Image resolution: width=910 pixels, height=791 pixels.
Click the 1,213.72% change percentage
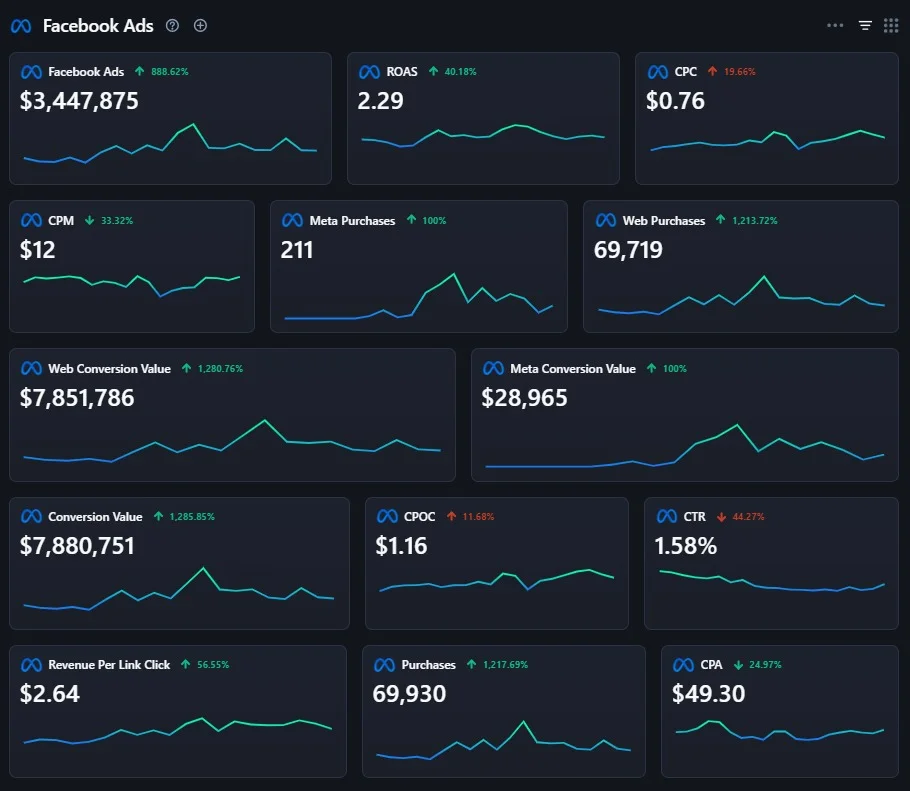(x=755, y=221)
